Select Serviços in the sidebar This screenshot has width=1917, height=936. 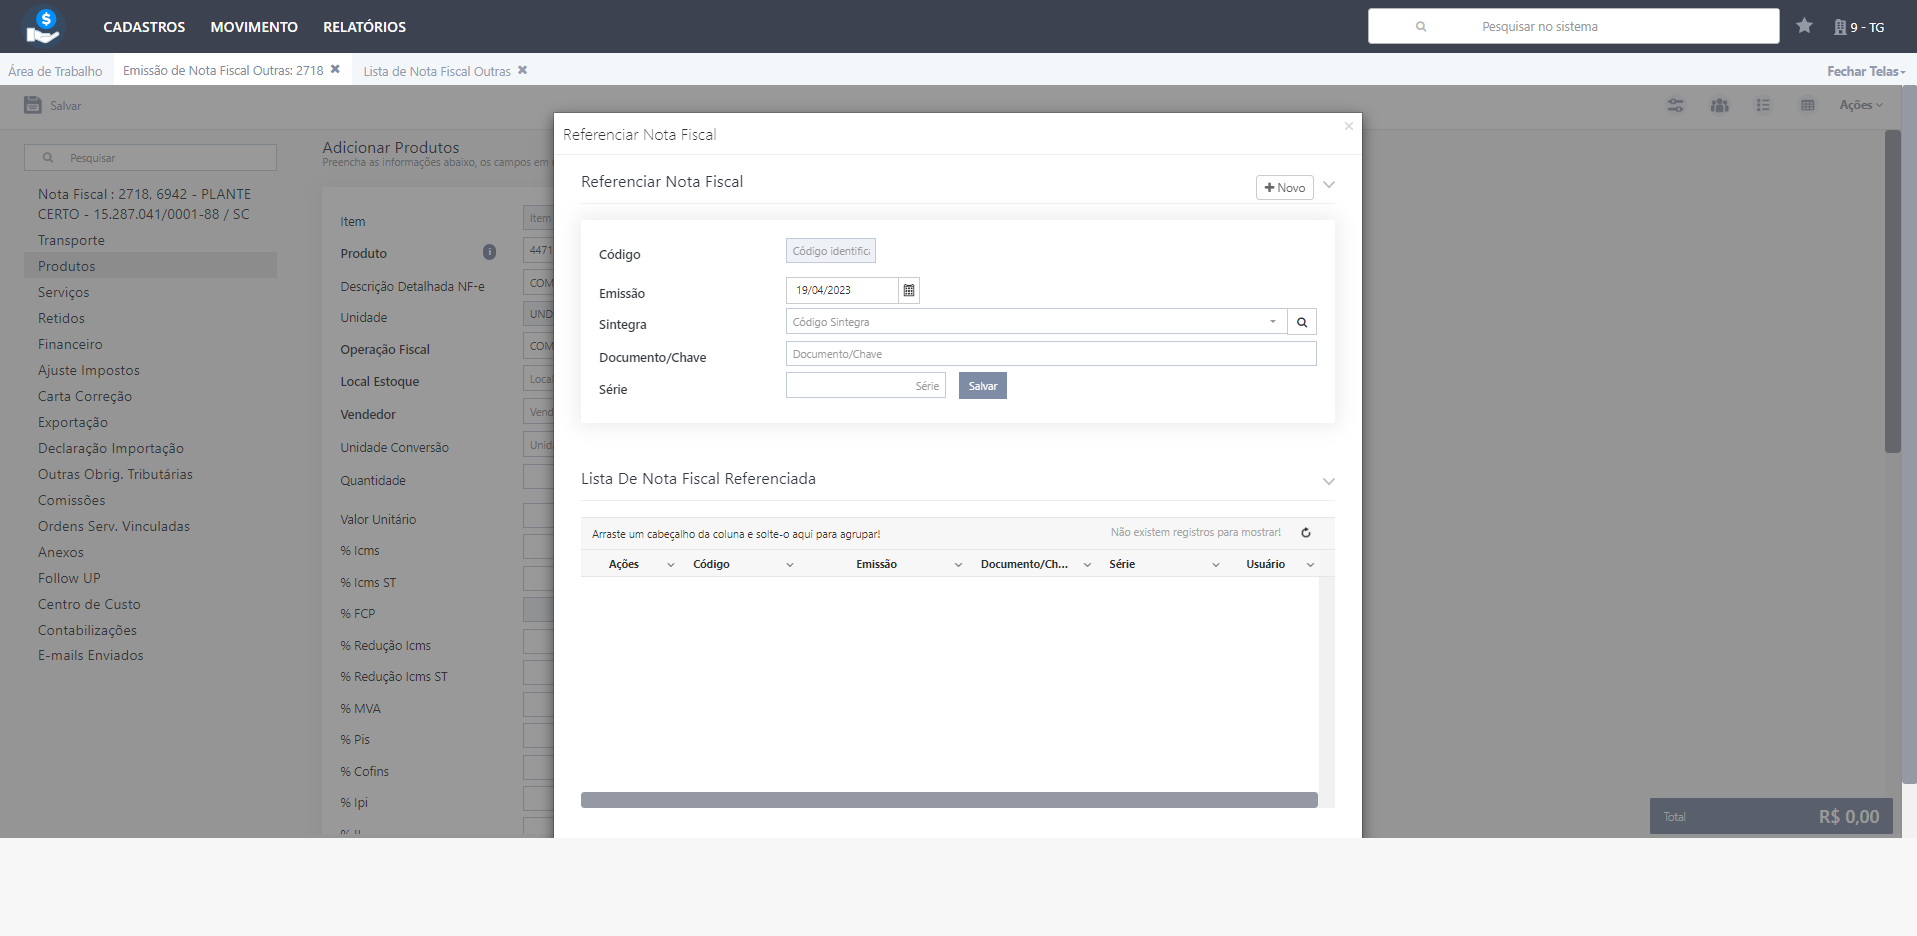64,292
